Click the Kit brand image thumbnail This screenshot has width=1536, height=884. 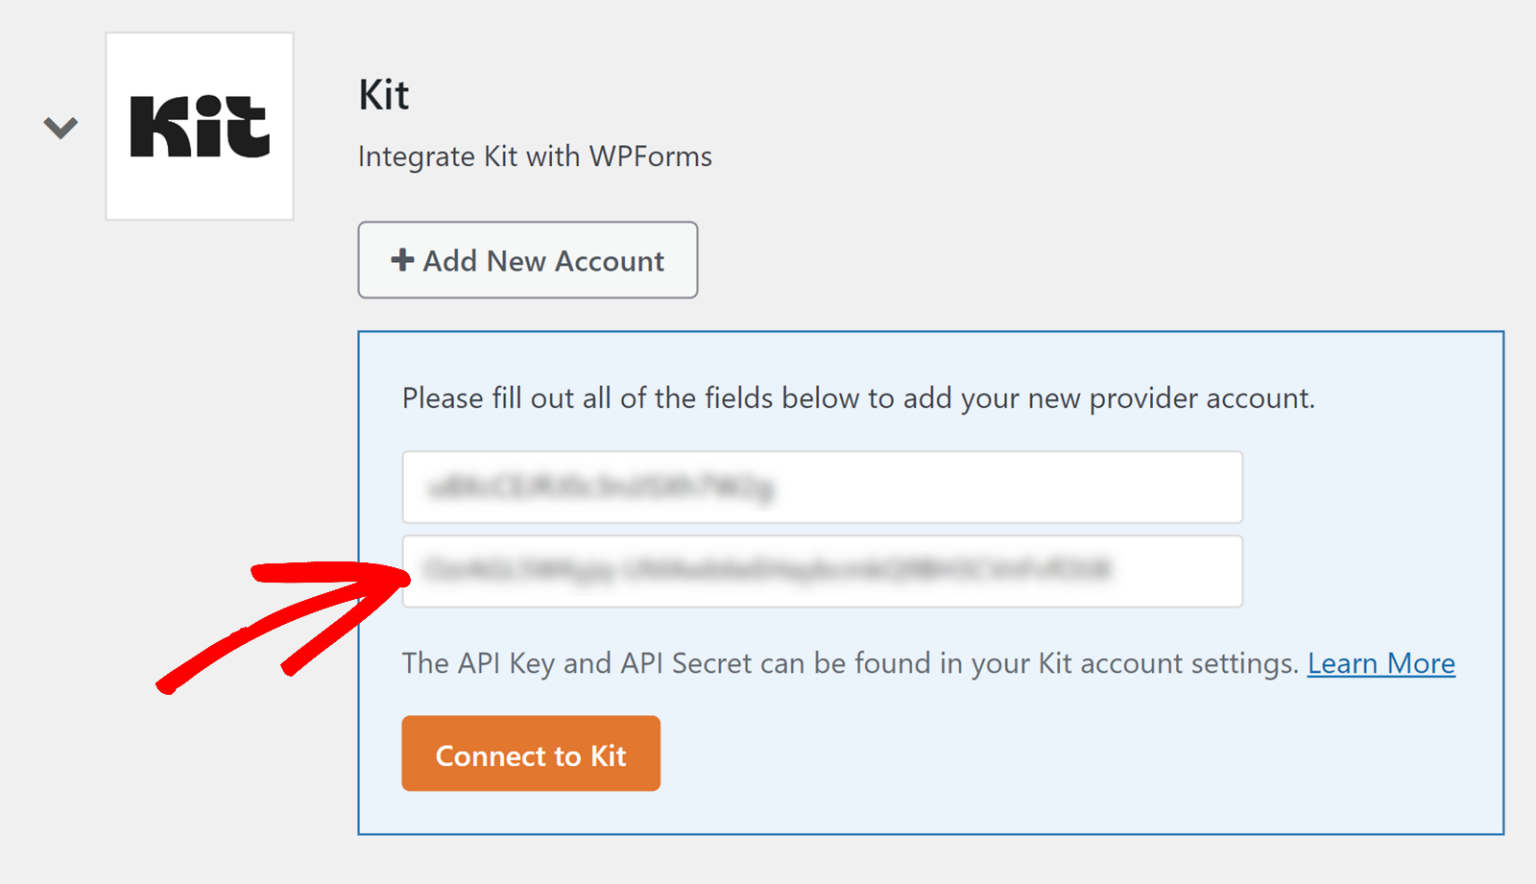[199, 125]
